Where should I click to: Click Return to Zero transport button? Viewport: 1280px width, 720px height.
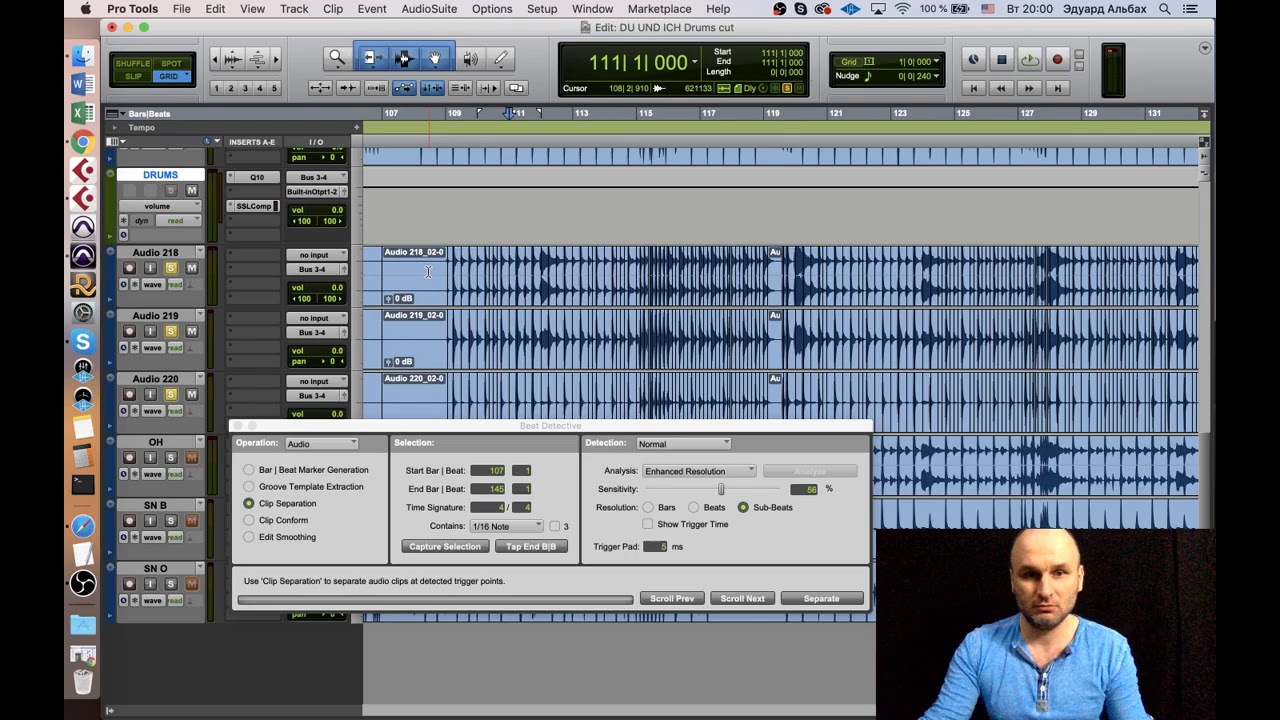tap(973, 88)
